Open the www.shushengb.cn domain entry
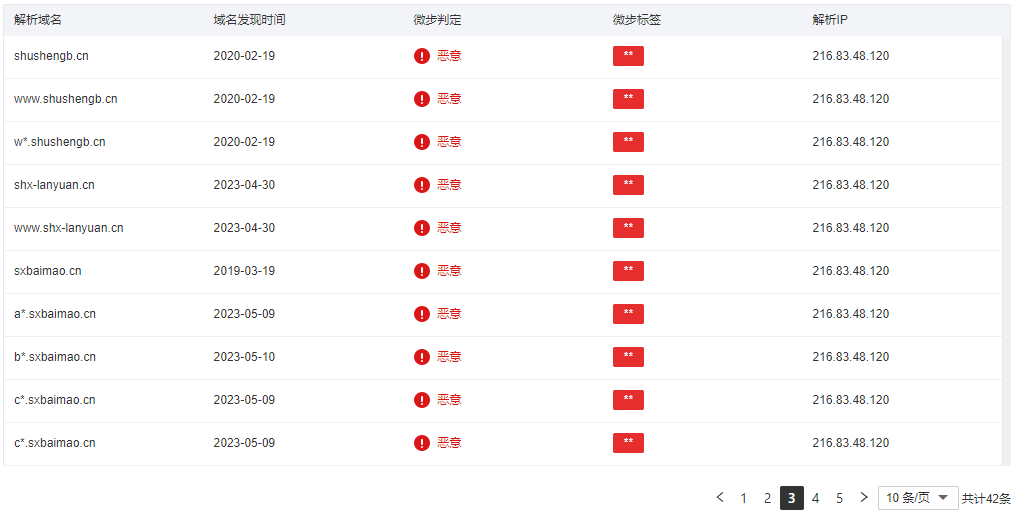 (66, 99)
